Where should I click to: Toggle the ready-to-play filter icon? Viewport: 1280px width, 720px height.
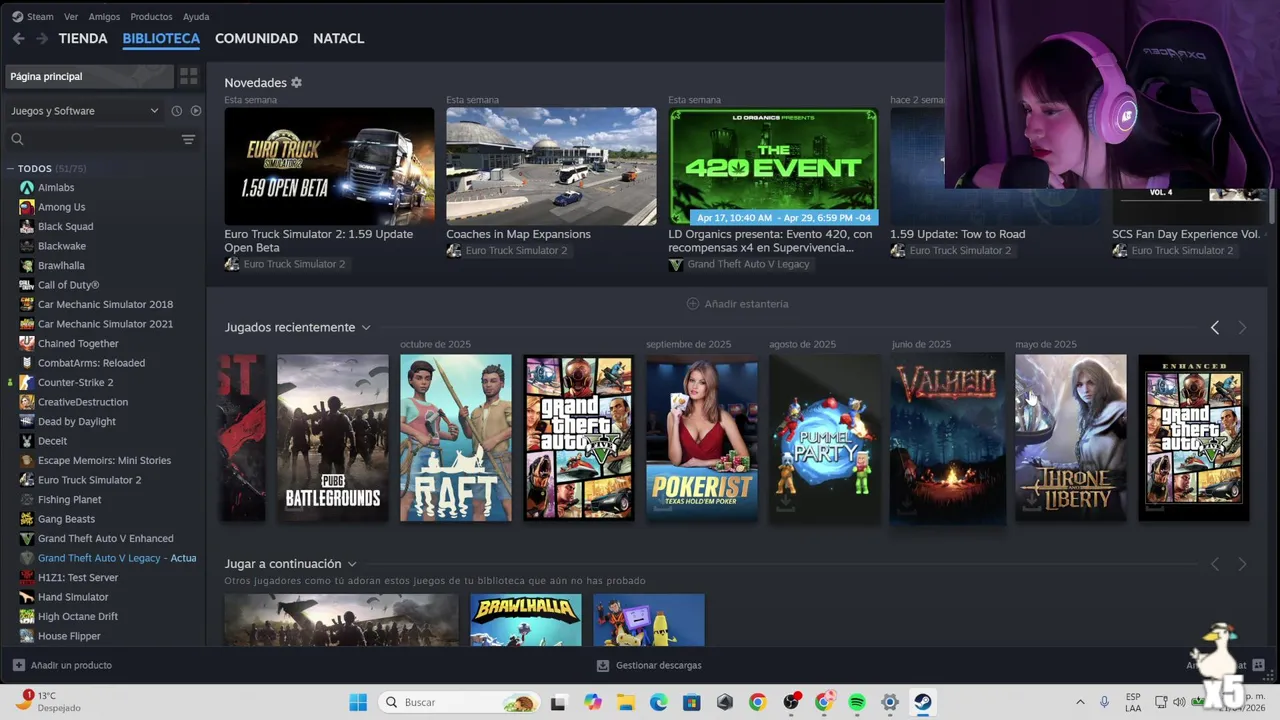[x=196, y=111]
